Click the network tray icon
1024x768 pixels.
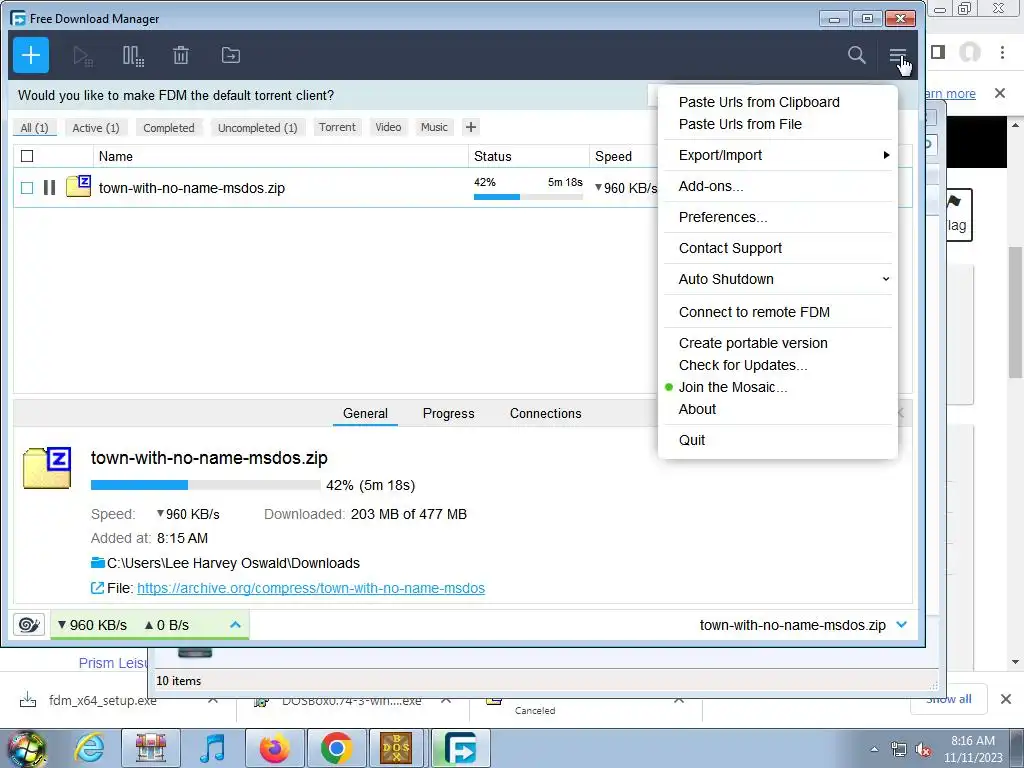tap(899, 750)
